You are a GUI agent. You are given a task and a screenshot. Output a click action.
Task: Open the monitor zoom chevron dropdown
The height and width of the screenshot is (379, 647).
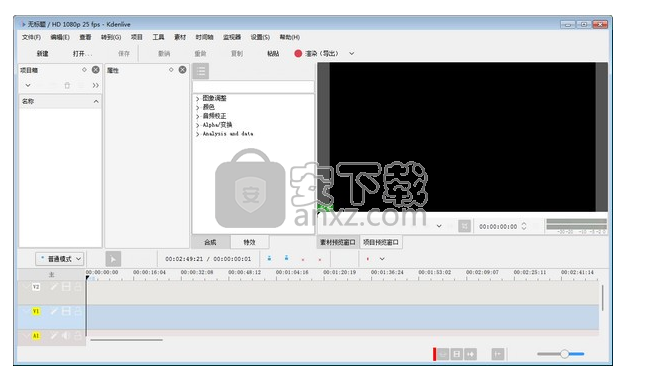[x=439, y=226]
